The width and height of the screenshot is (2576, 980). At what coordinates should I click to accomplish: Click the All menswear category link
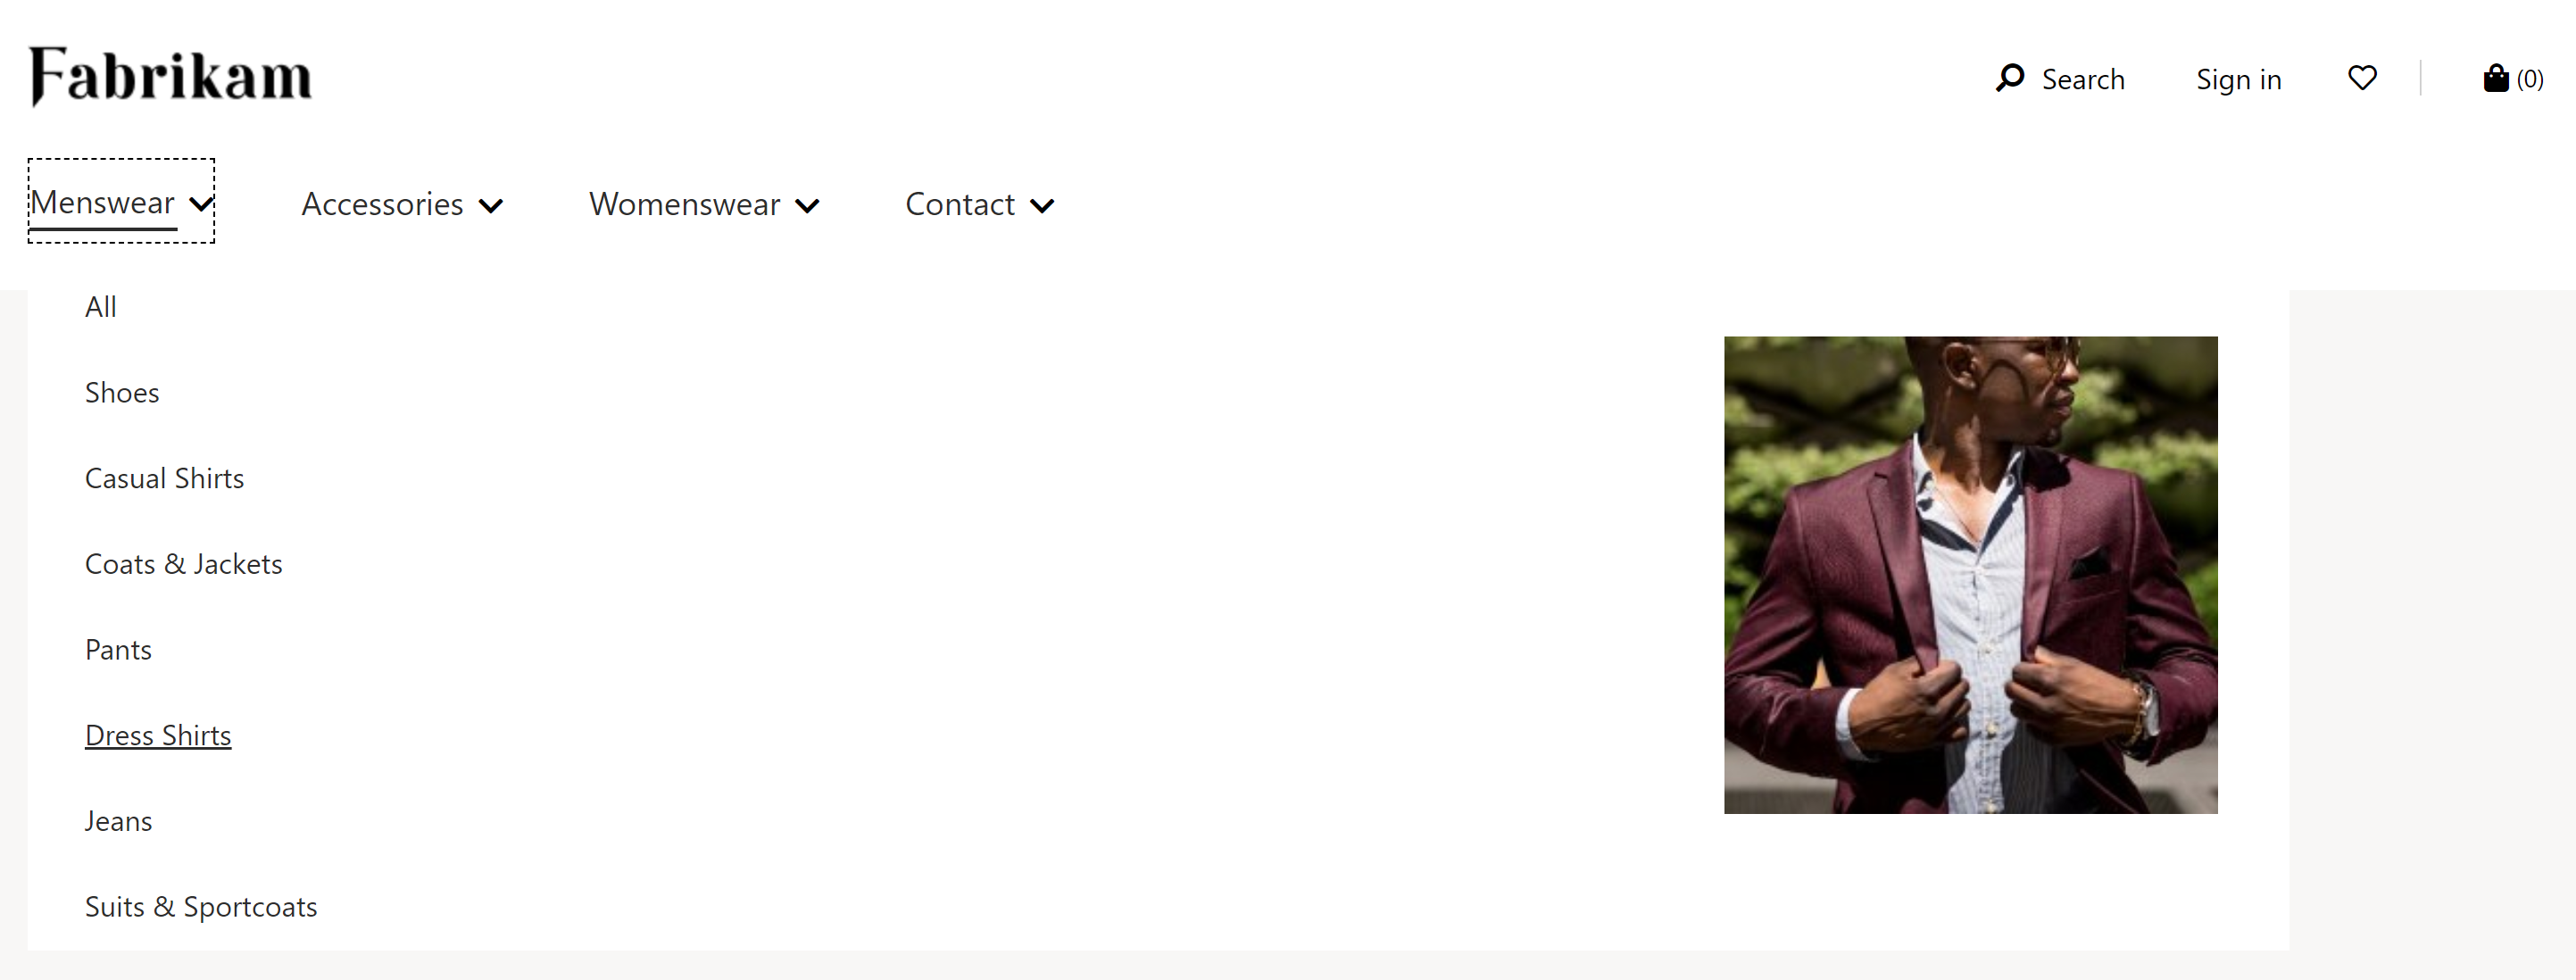[102, 305]
